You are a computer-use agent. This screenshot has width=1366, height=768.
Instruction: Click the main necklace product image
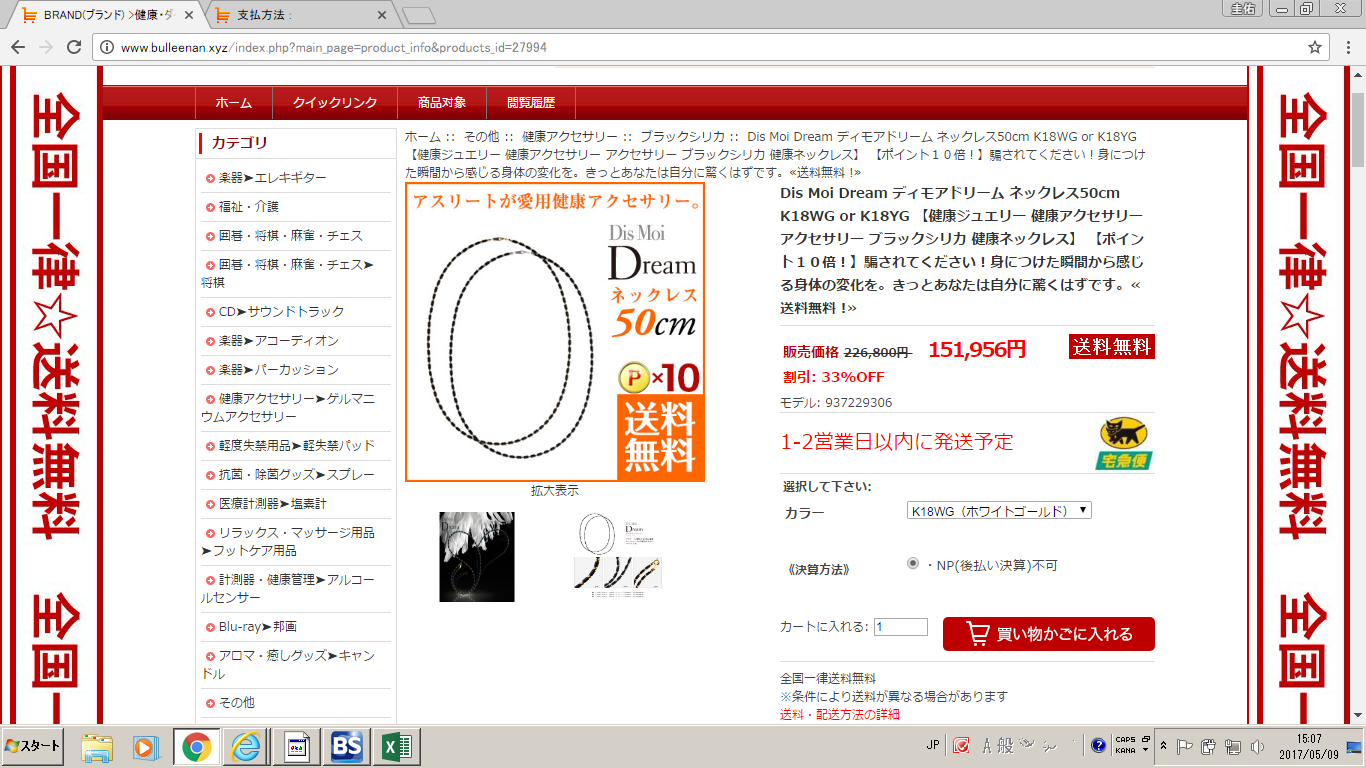tap(555, 332)
